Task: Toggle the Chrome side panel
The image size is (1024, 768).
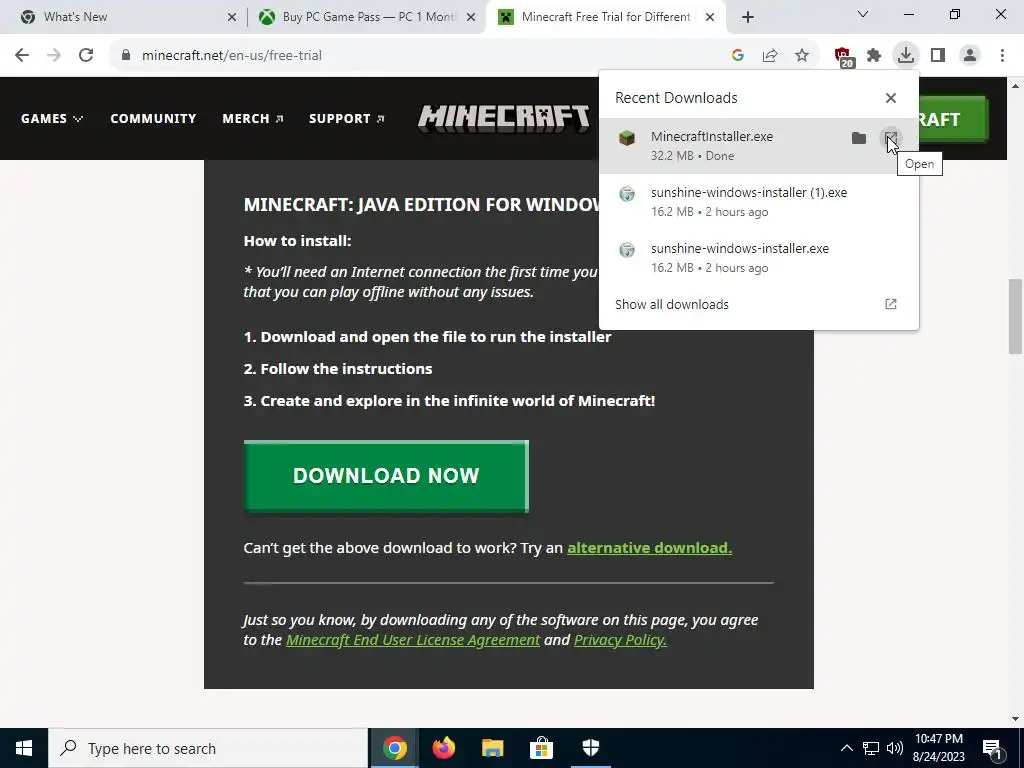Action: tap(938, 55)
